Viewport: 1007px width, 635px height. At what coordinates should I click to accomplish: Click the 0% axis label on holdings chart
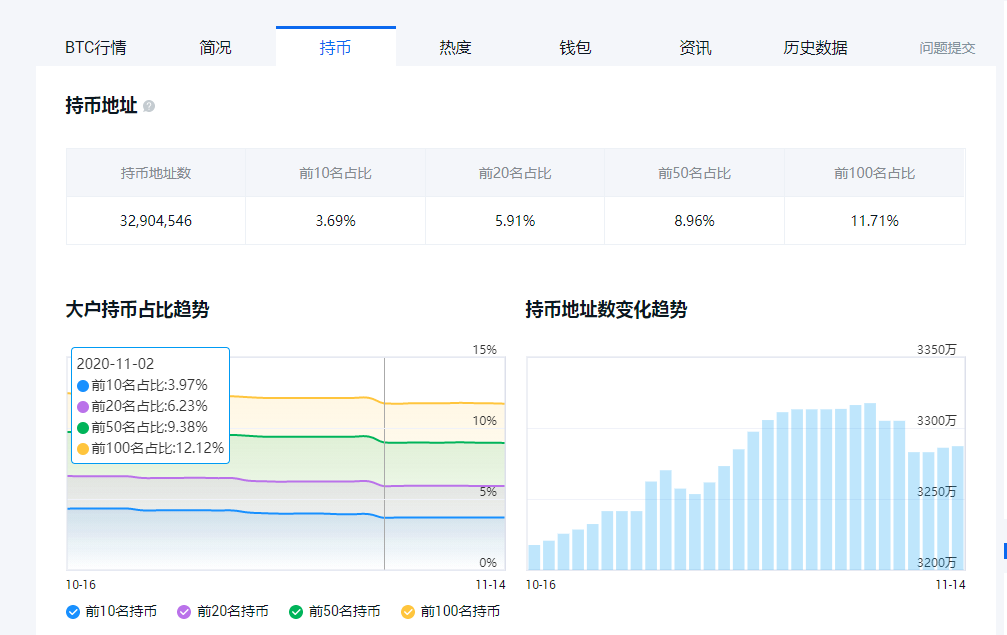click(x=488, y=563)
